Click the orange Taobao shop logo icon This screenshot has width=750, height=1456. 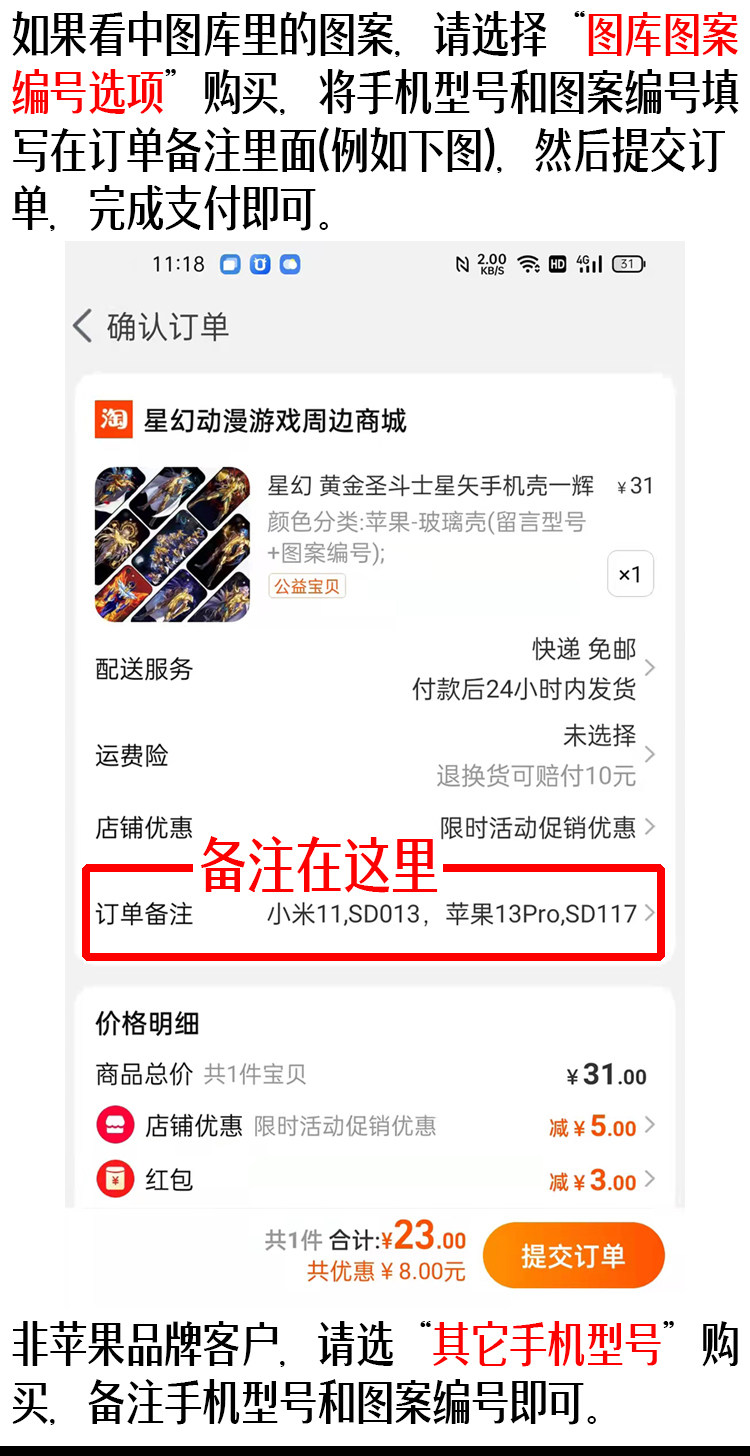tap(113, 420)
